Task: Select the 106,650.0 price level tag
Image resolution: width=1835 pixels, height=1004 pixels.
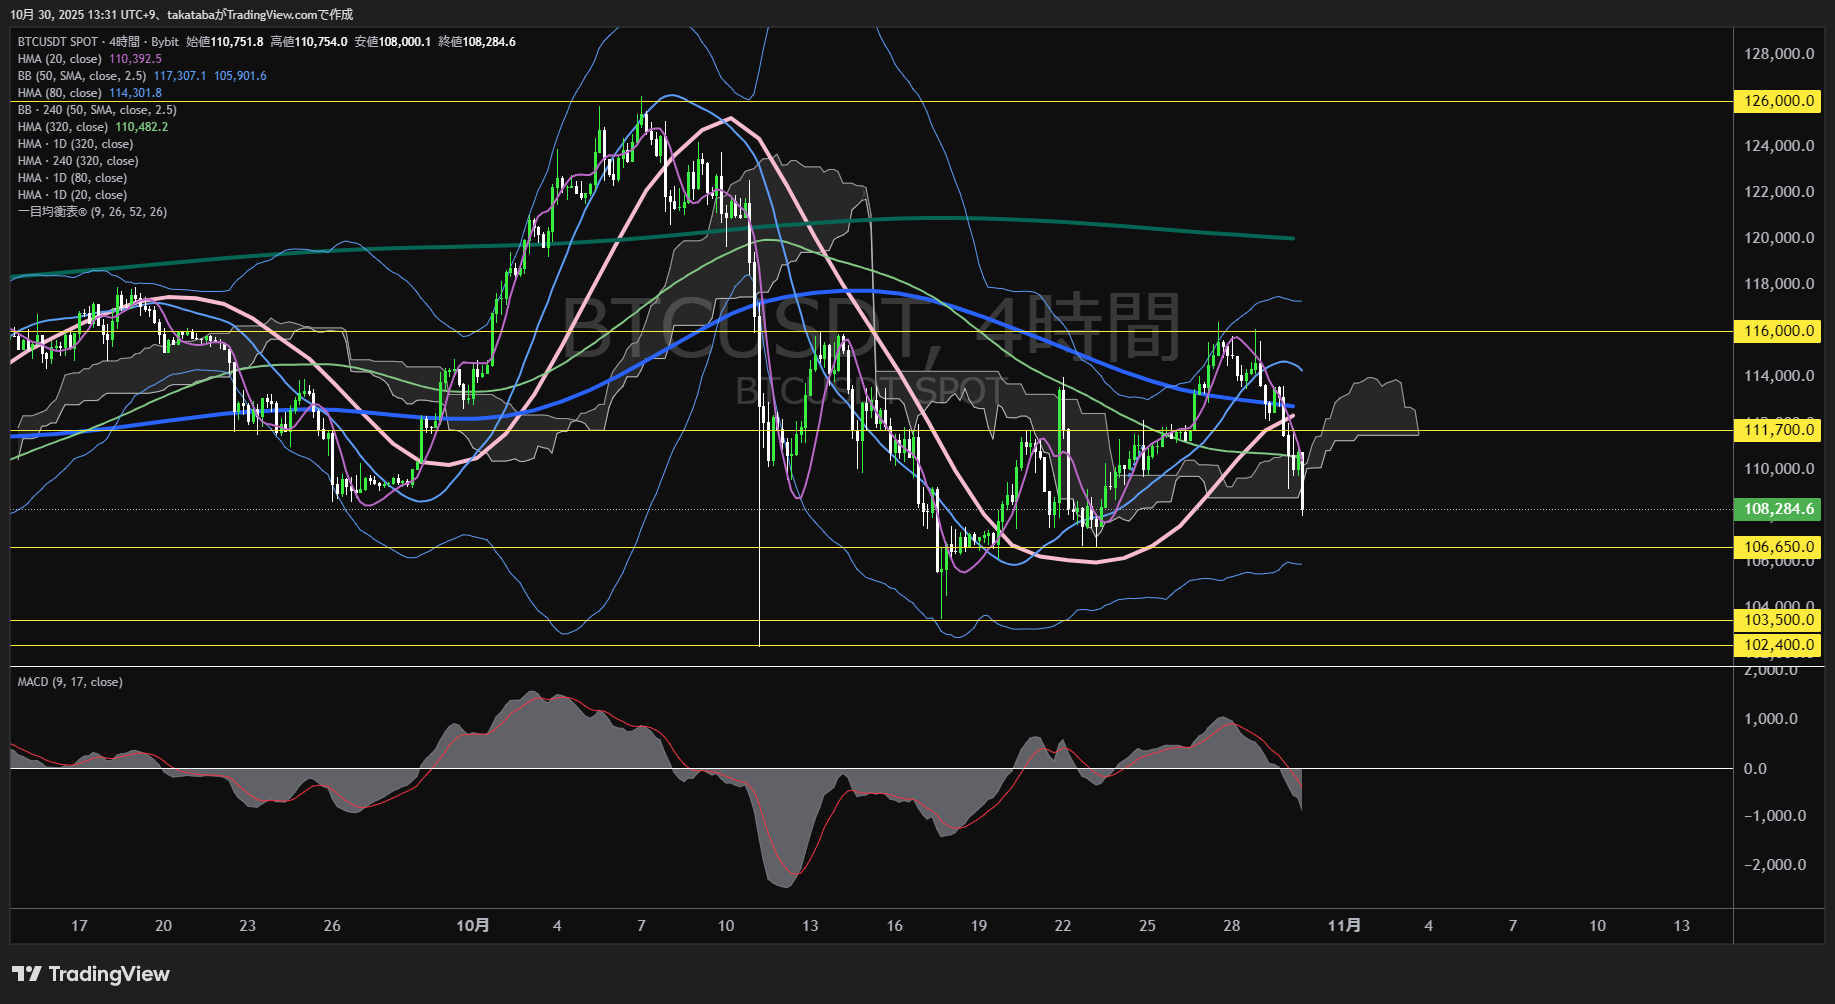Action: (x=1778, y=547)
